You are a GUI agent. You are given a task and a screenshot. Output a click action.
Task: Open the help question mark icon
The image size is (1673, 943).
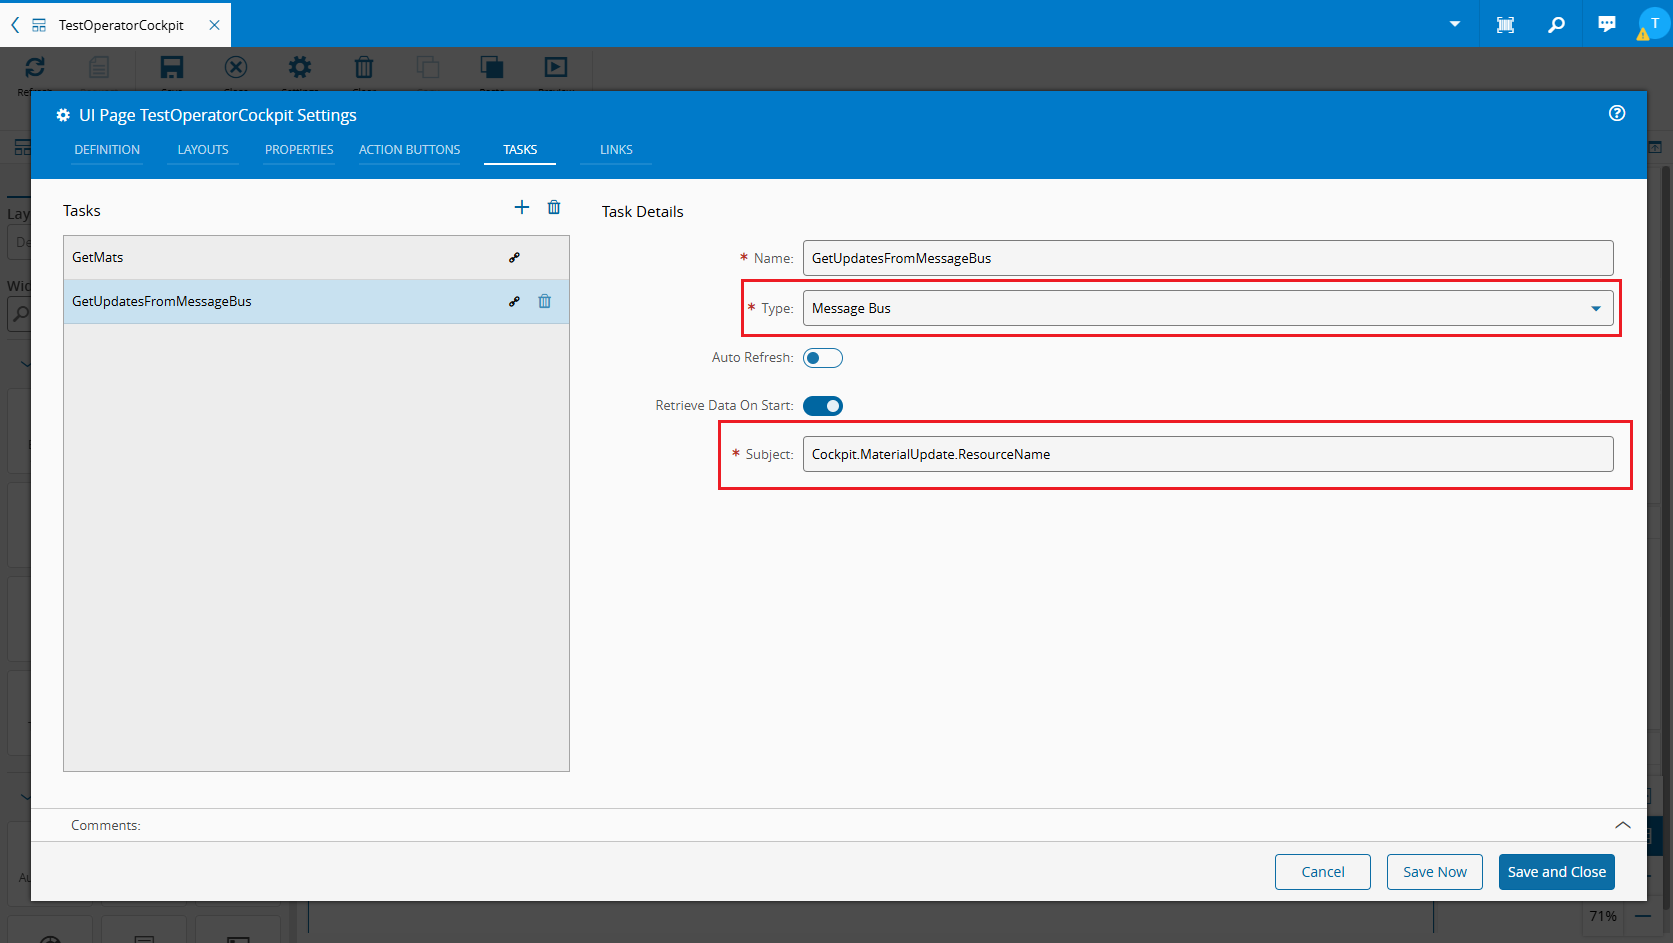coord(1616,114)
